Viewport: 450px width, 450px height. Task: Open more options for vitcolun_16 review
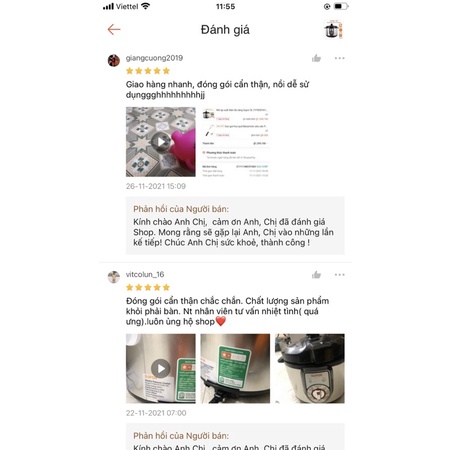339,275
